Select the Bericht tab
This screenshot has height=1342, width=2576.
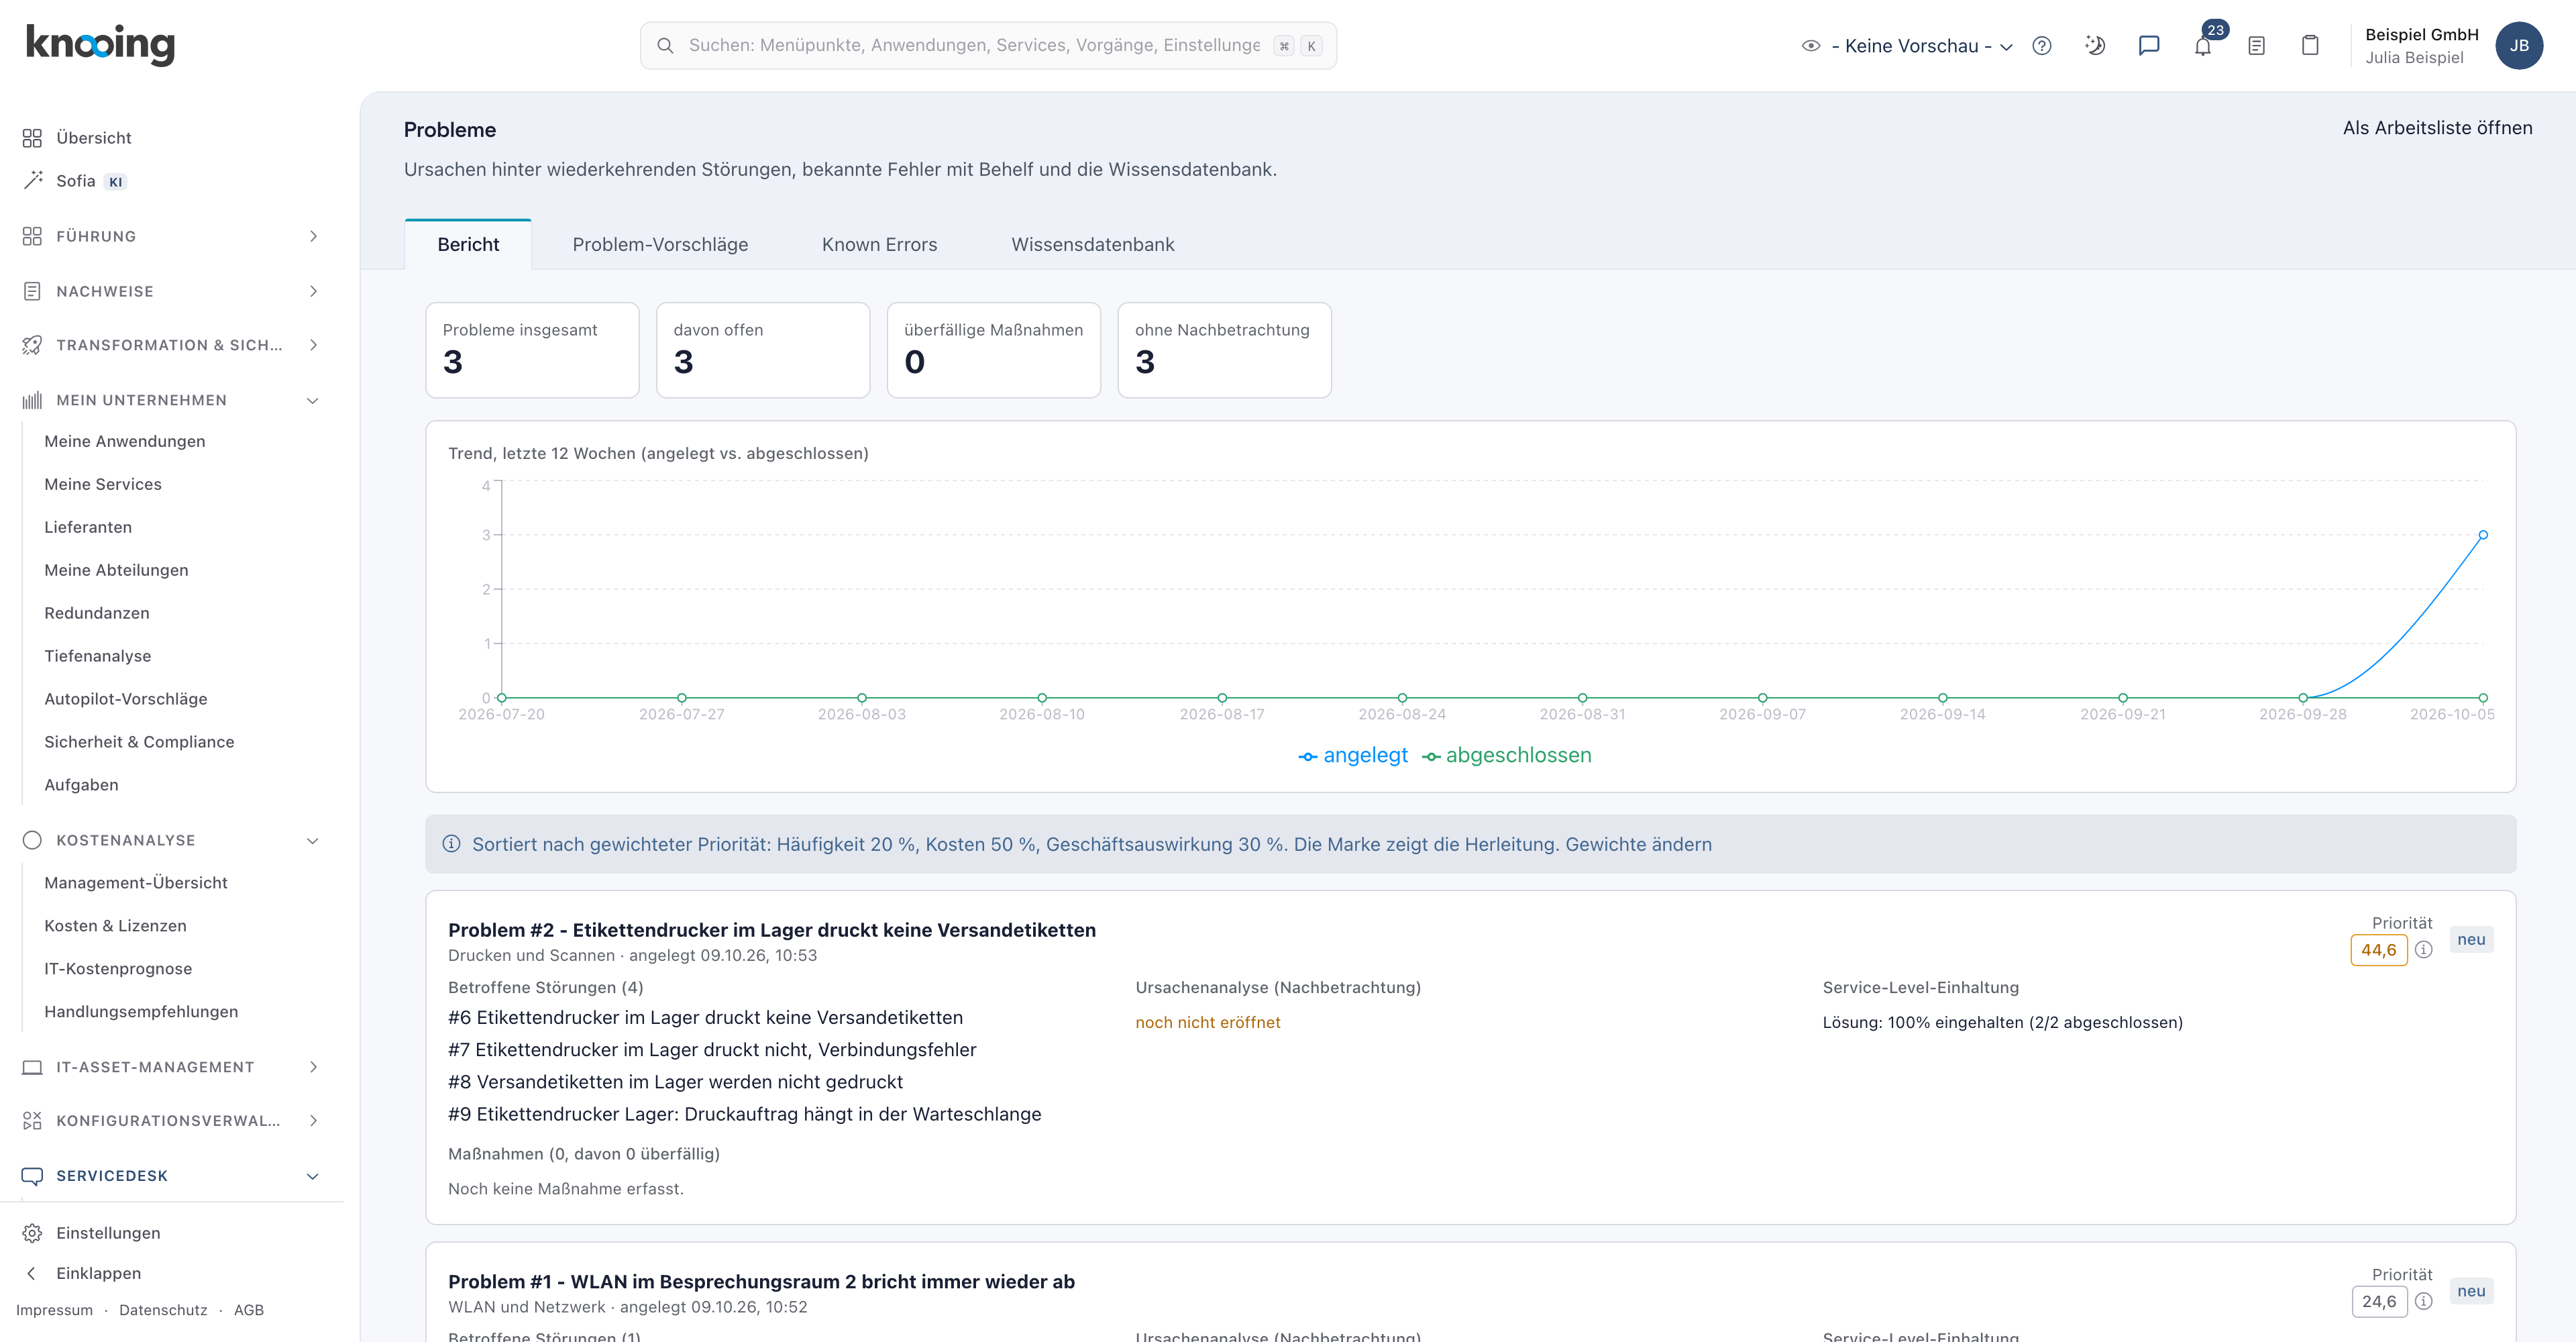click(x=468, y=245)
